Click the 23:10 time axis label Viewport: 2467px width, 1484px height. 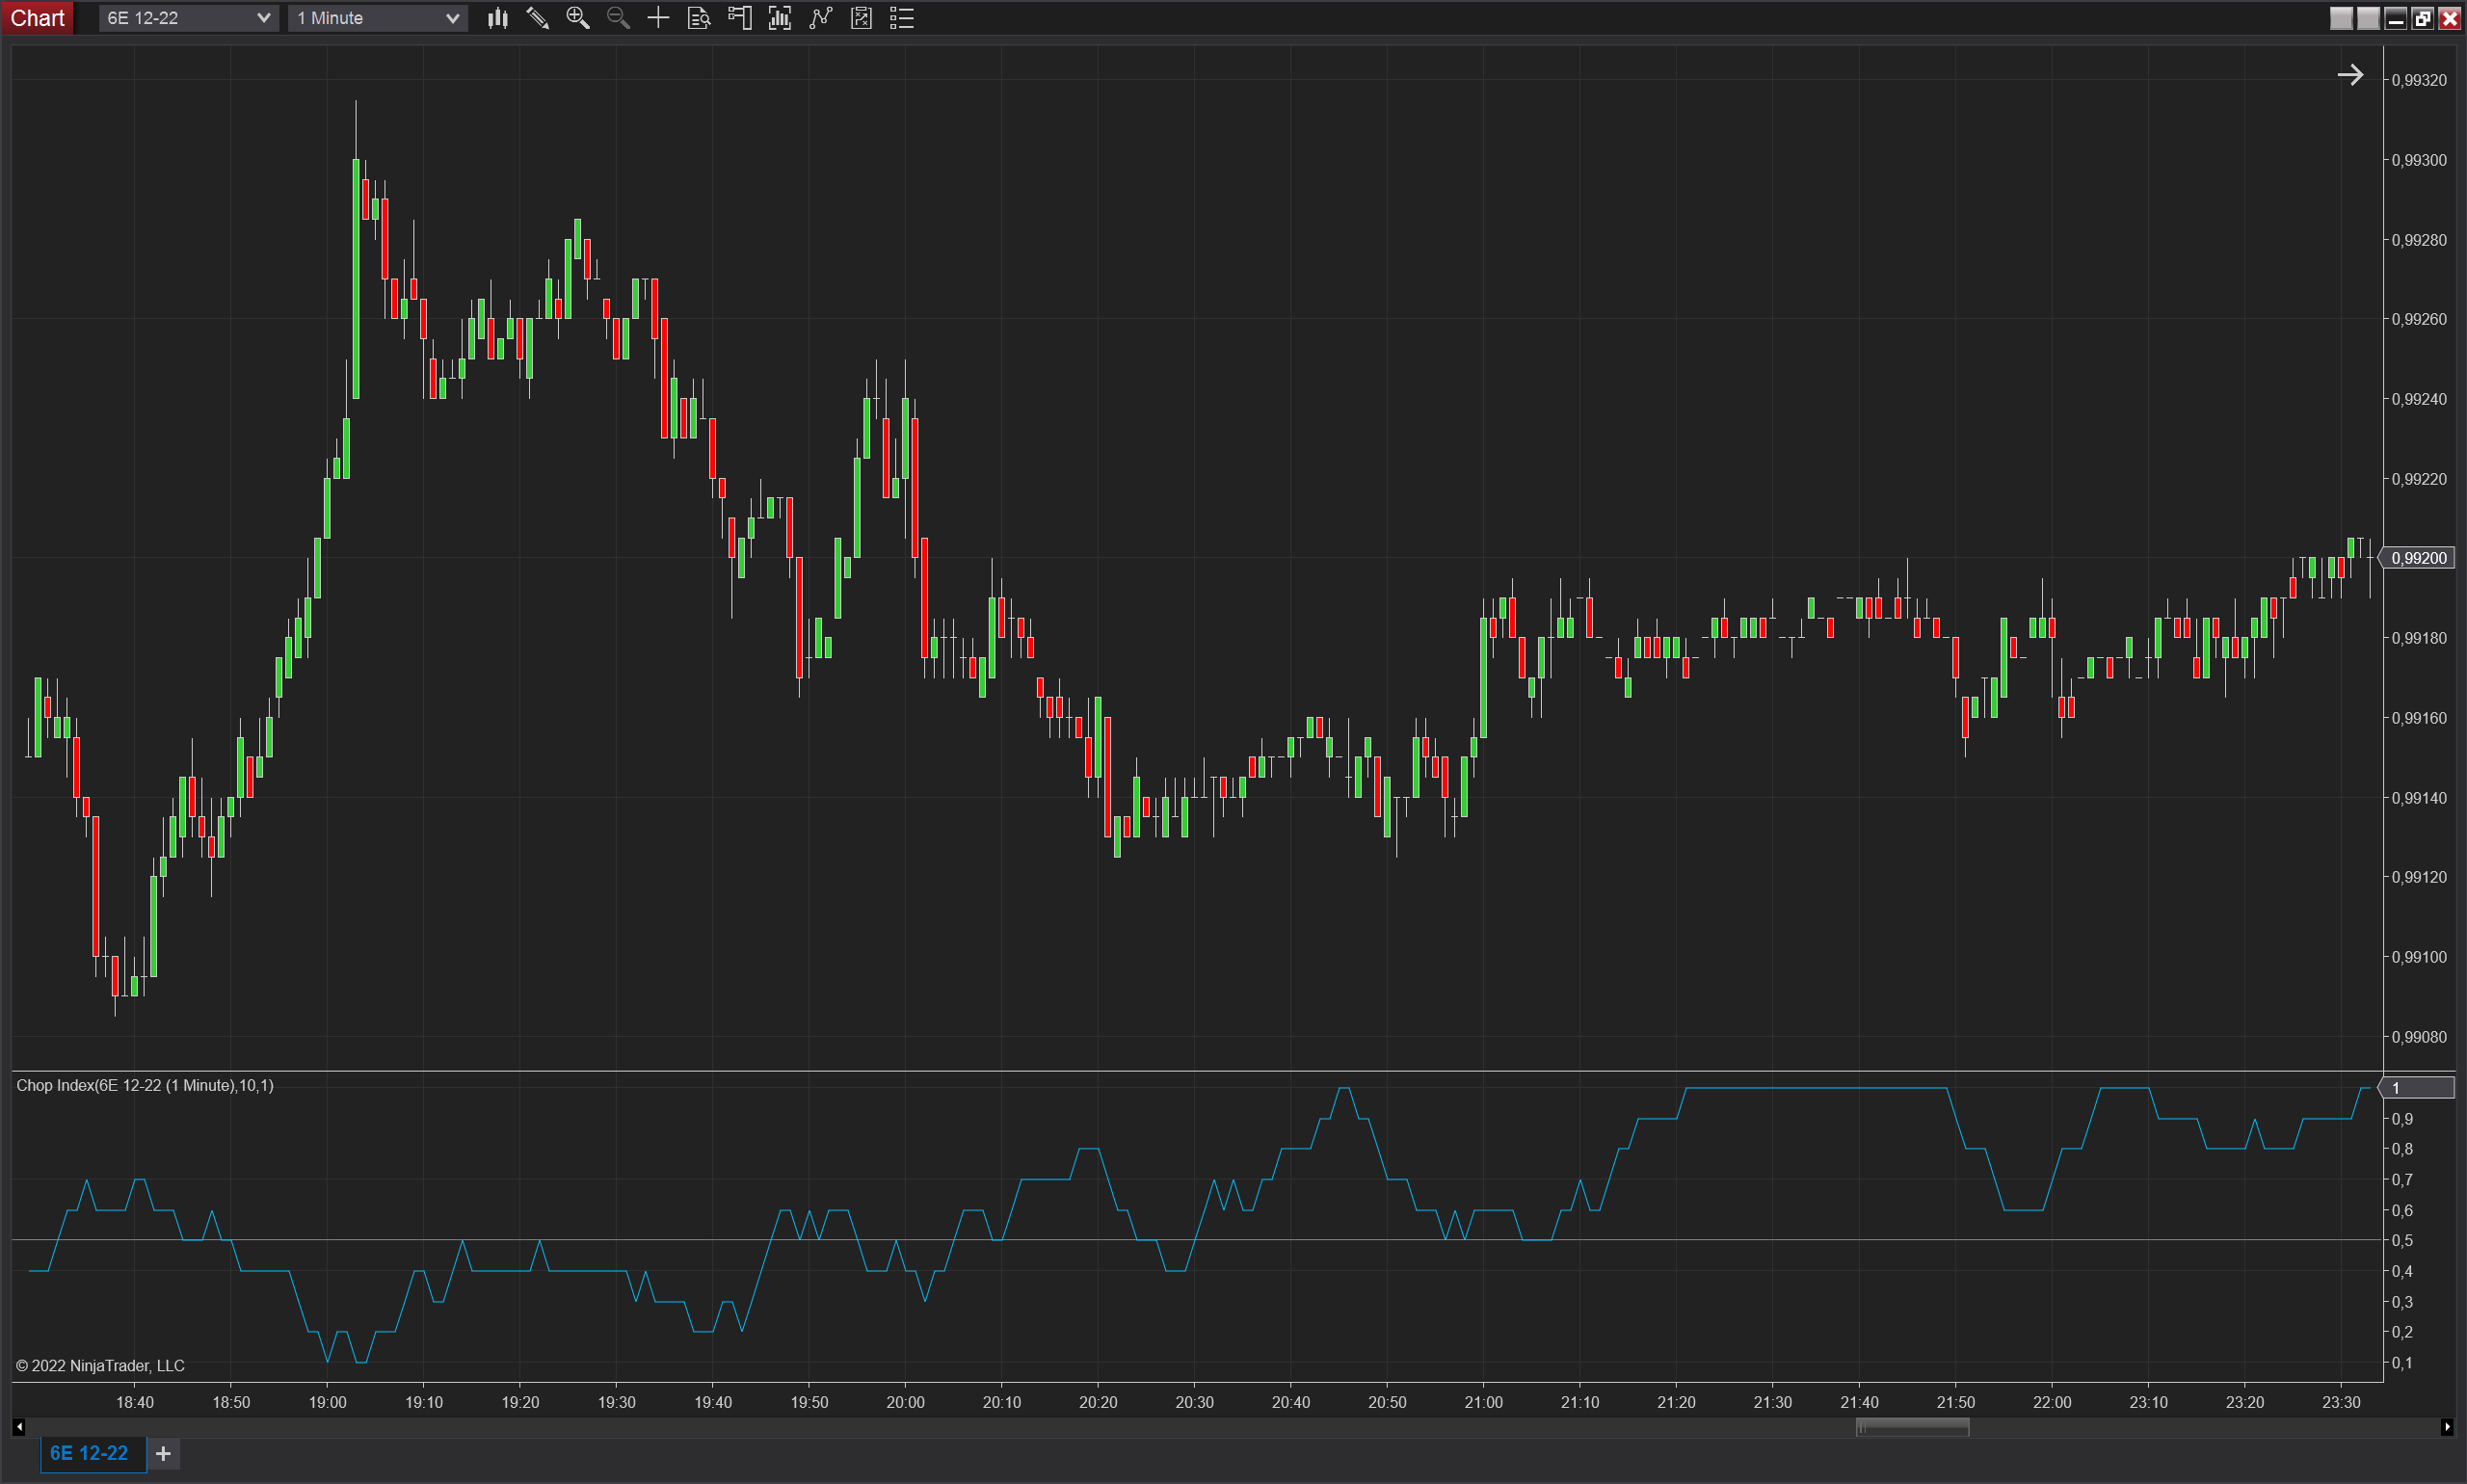click(2148, 1402)
